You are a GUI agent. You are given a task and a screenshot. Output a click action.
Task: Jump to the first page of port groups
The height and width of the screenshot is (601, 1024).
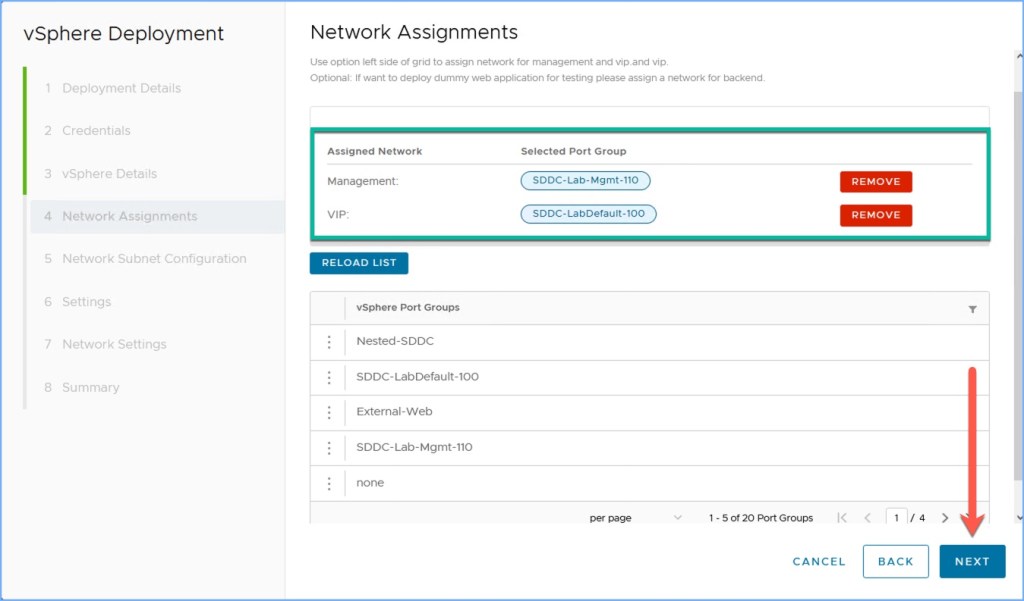coord(842,518)
